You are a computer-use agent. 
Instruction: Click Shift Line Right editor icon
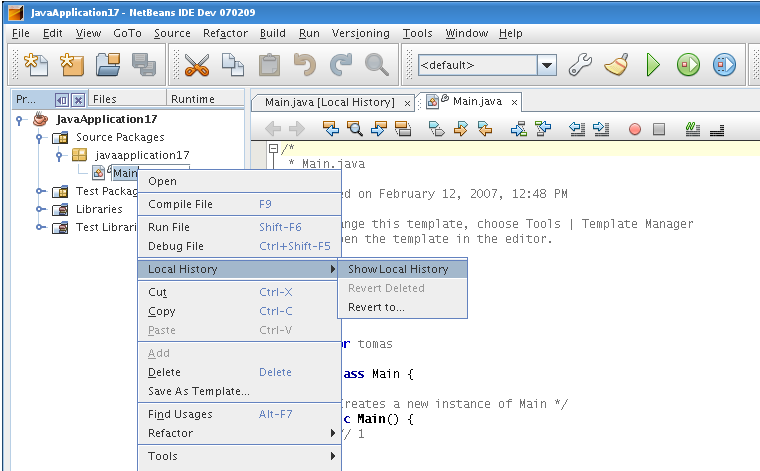[601, 129]
